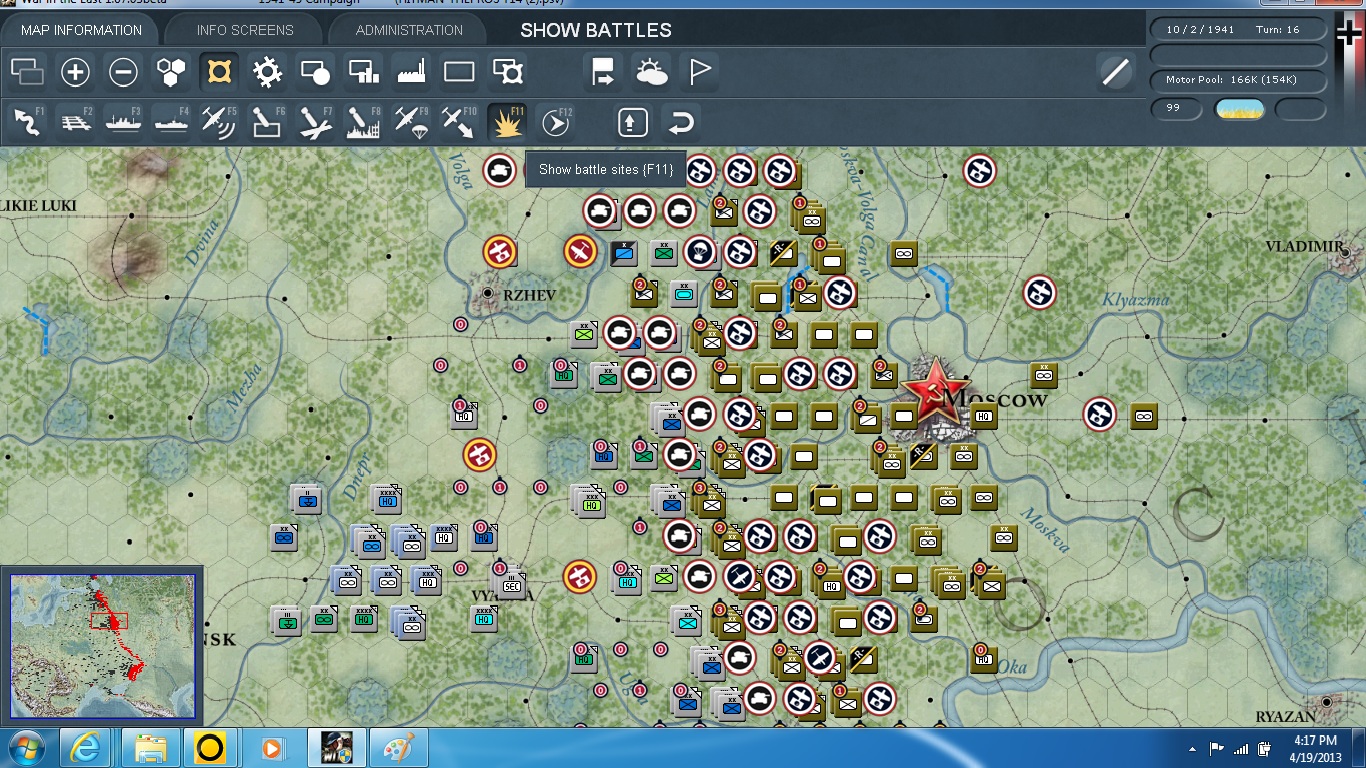Viewport: 1366px width, 768px height.
Task: Toggle the factory display icon
Action: pos(411,71)
